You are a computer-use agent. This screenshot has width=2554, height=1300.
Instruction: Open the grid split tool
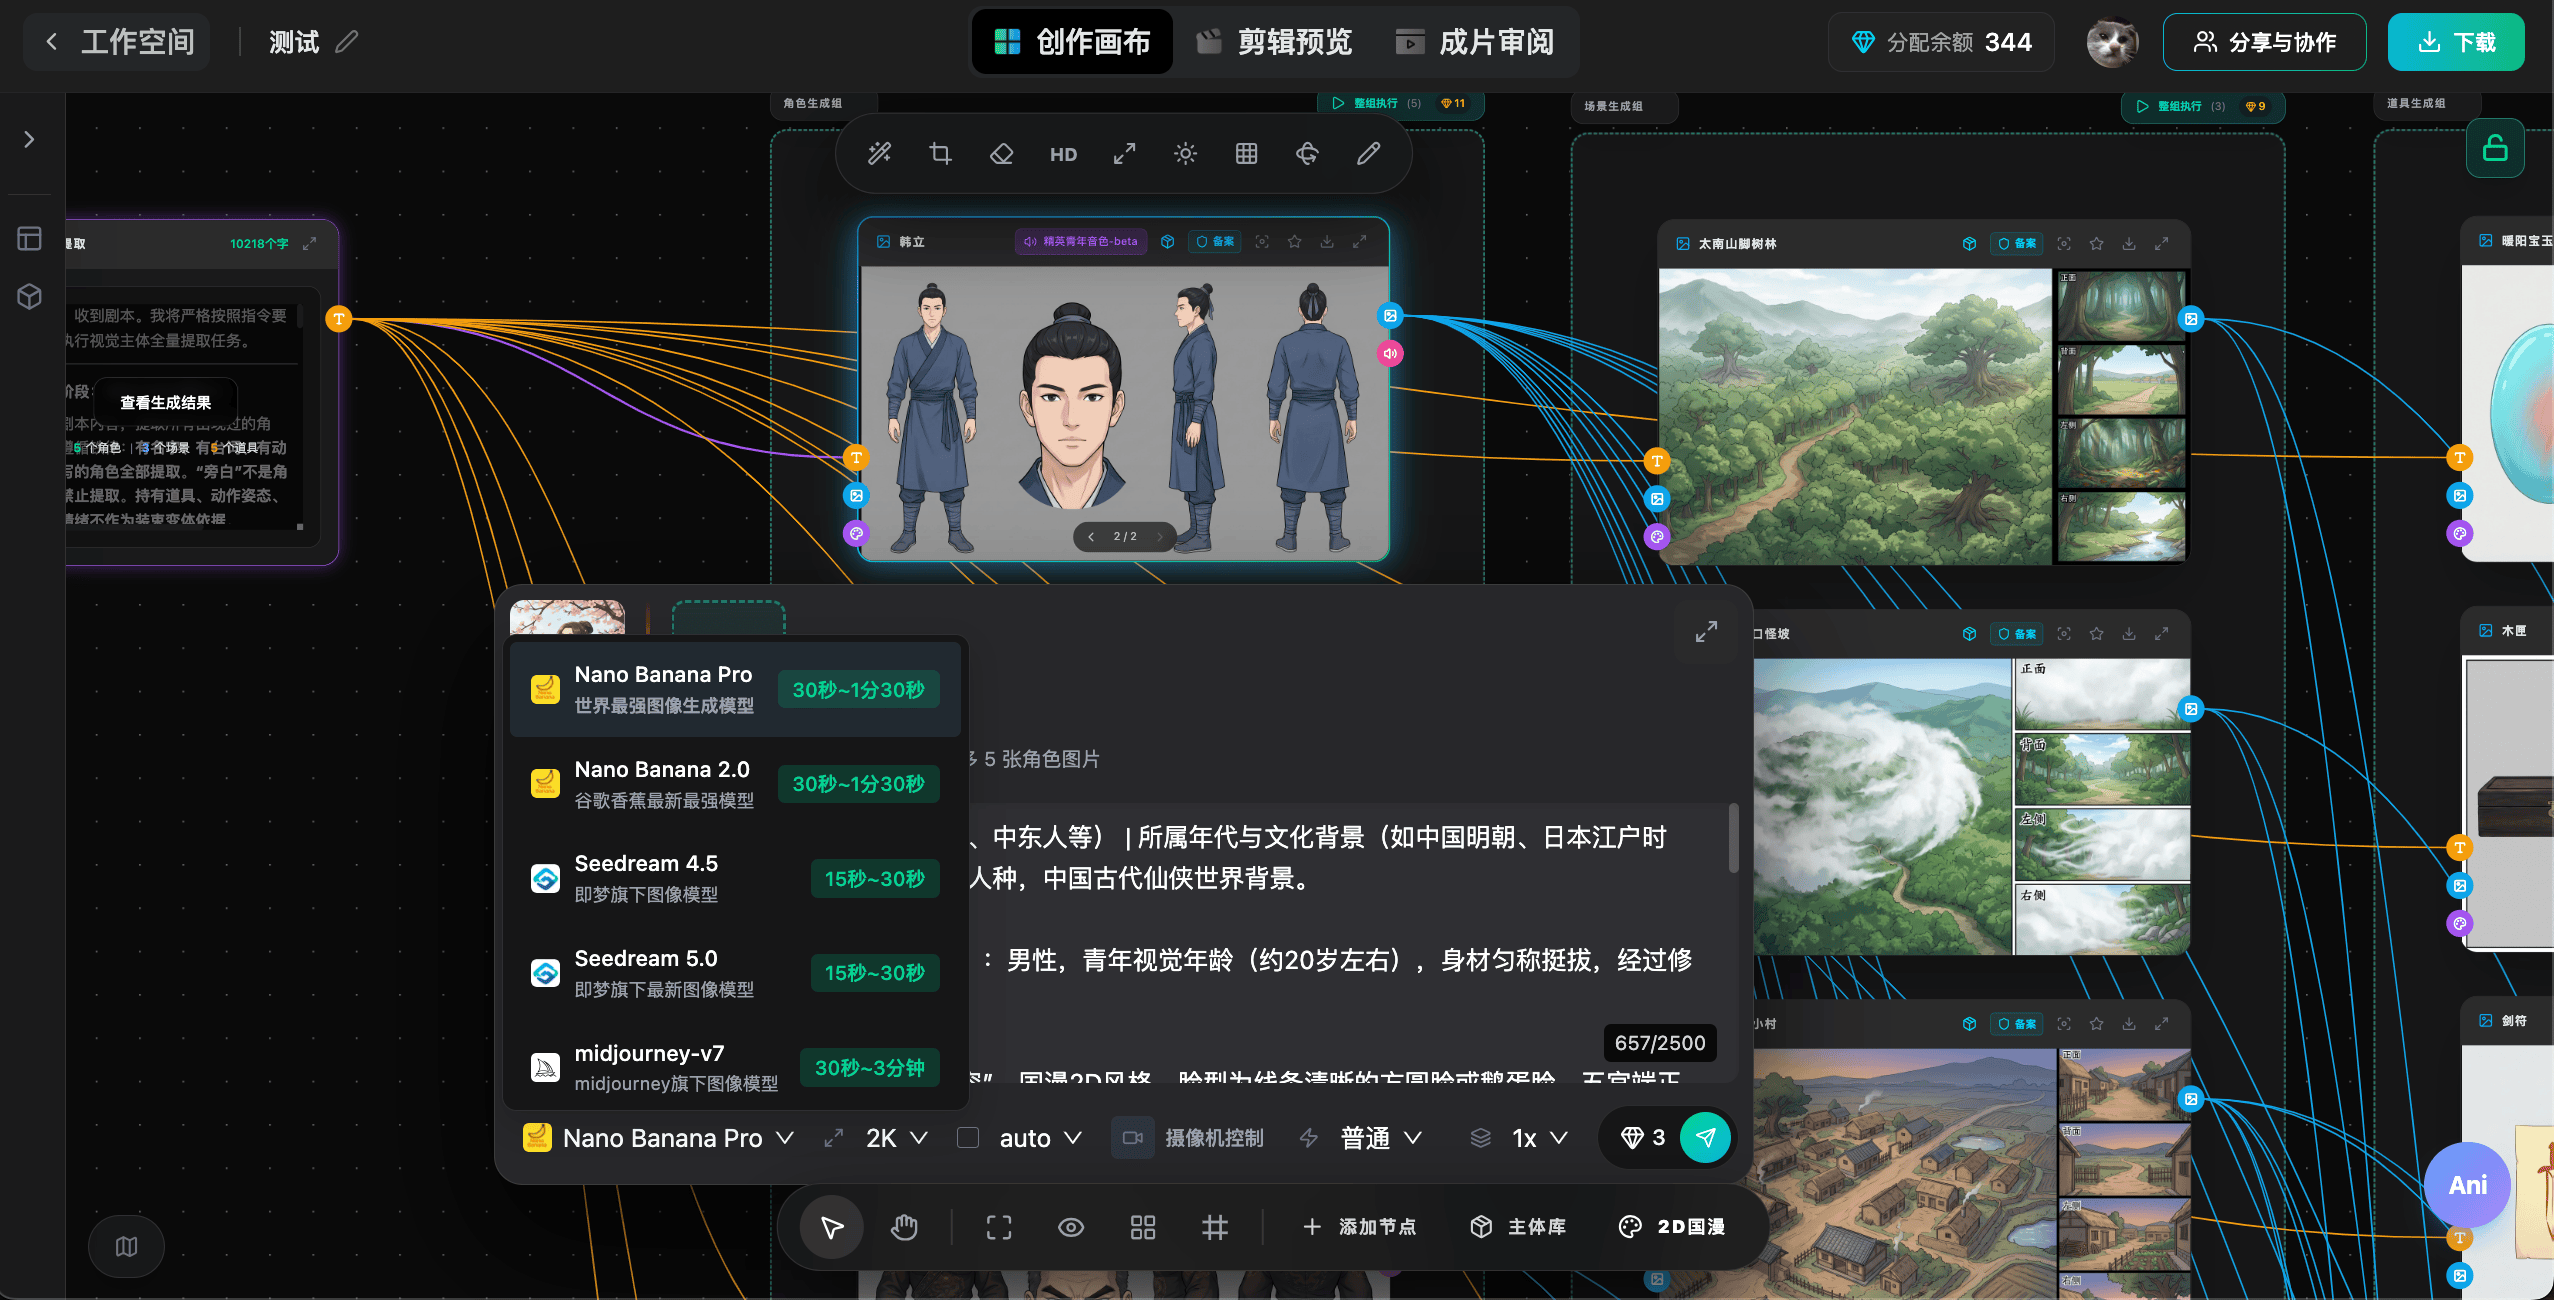(1246, 154)
